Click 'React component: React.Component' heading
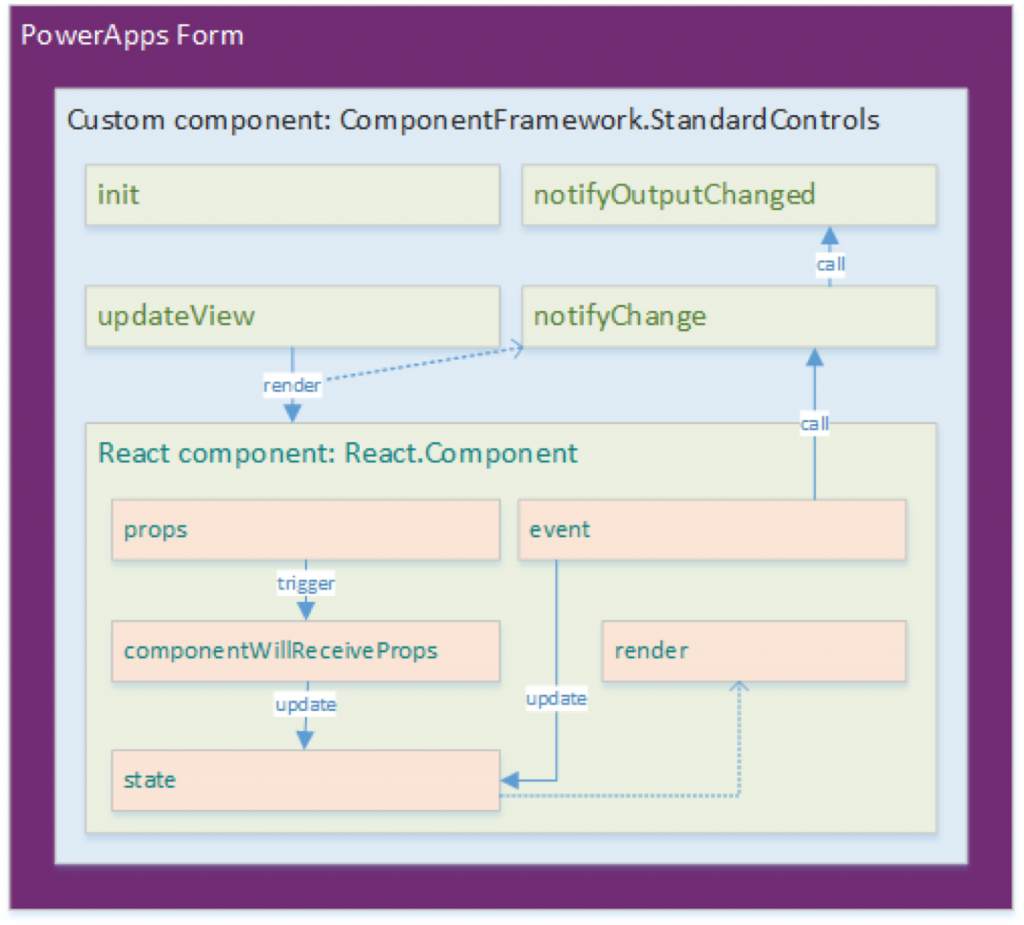 (x=338, y=453)
